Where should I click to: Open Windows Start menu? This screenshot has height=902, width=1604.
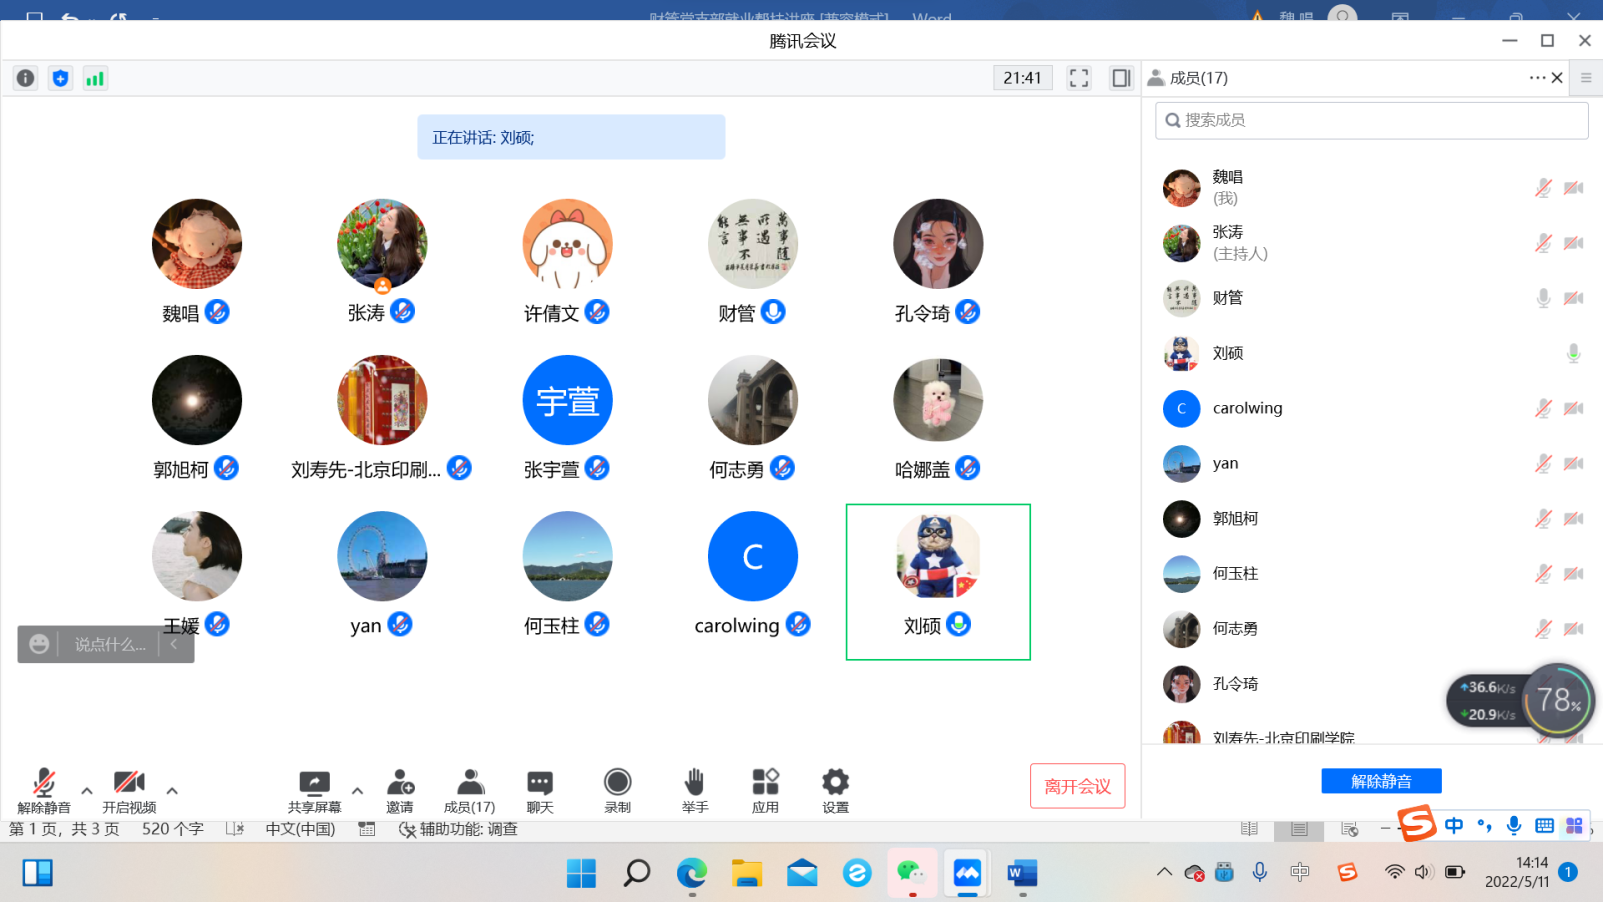(581, 873)
